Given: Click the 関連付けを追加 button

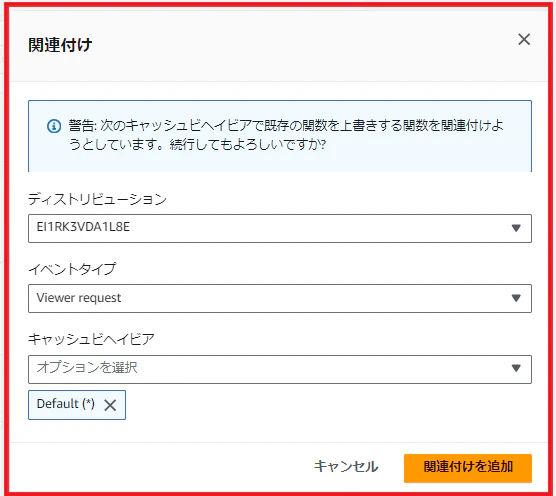Looking at the screenshot, I should pyautogui.click(x=468, y=468).
